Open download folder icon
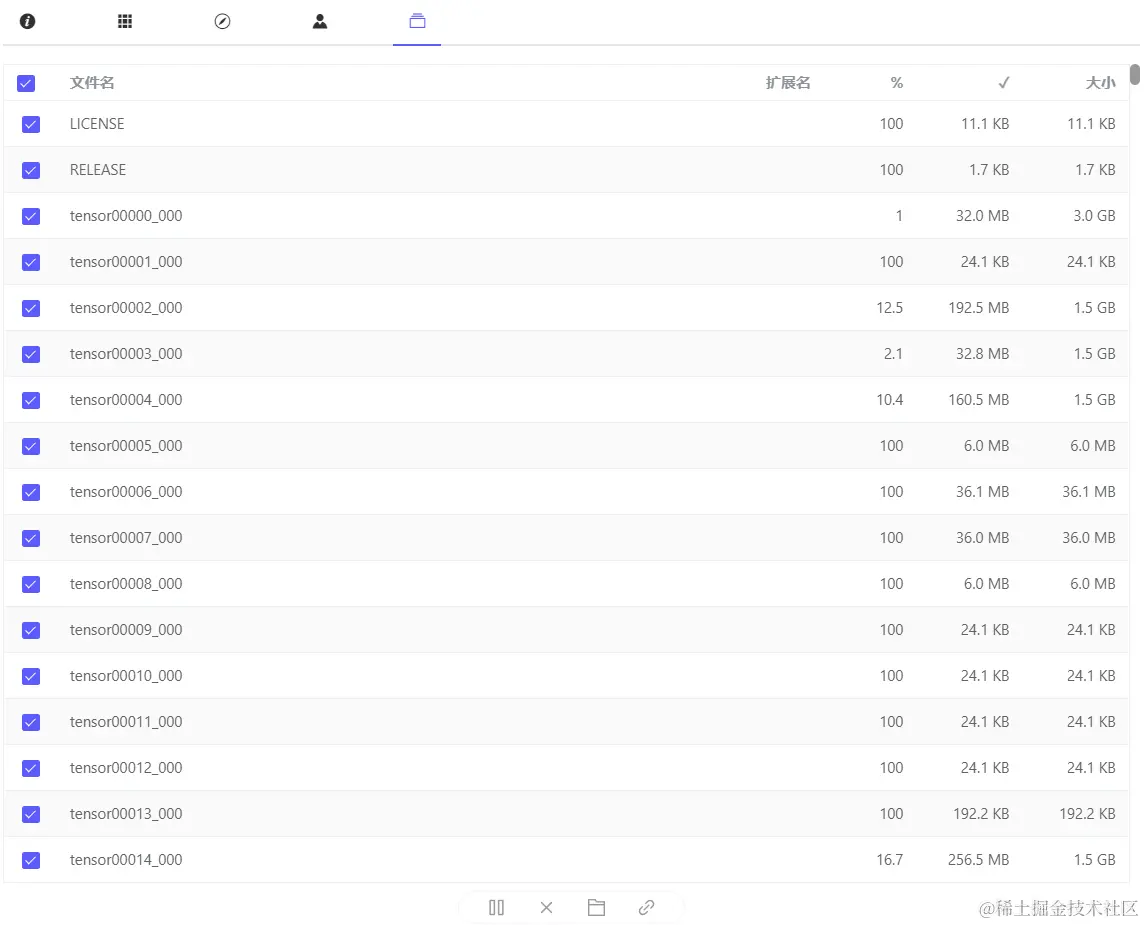1145x925 pixels. coord(597,907)
